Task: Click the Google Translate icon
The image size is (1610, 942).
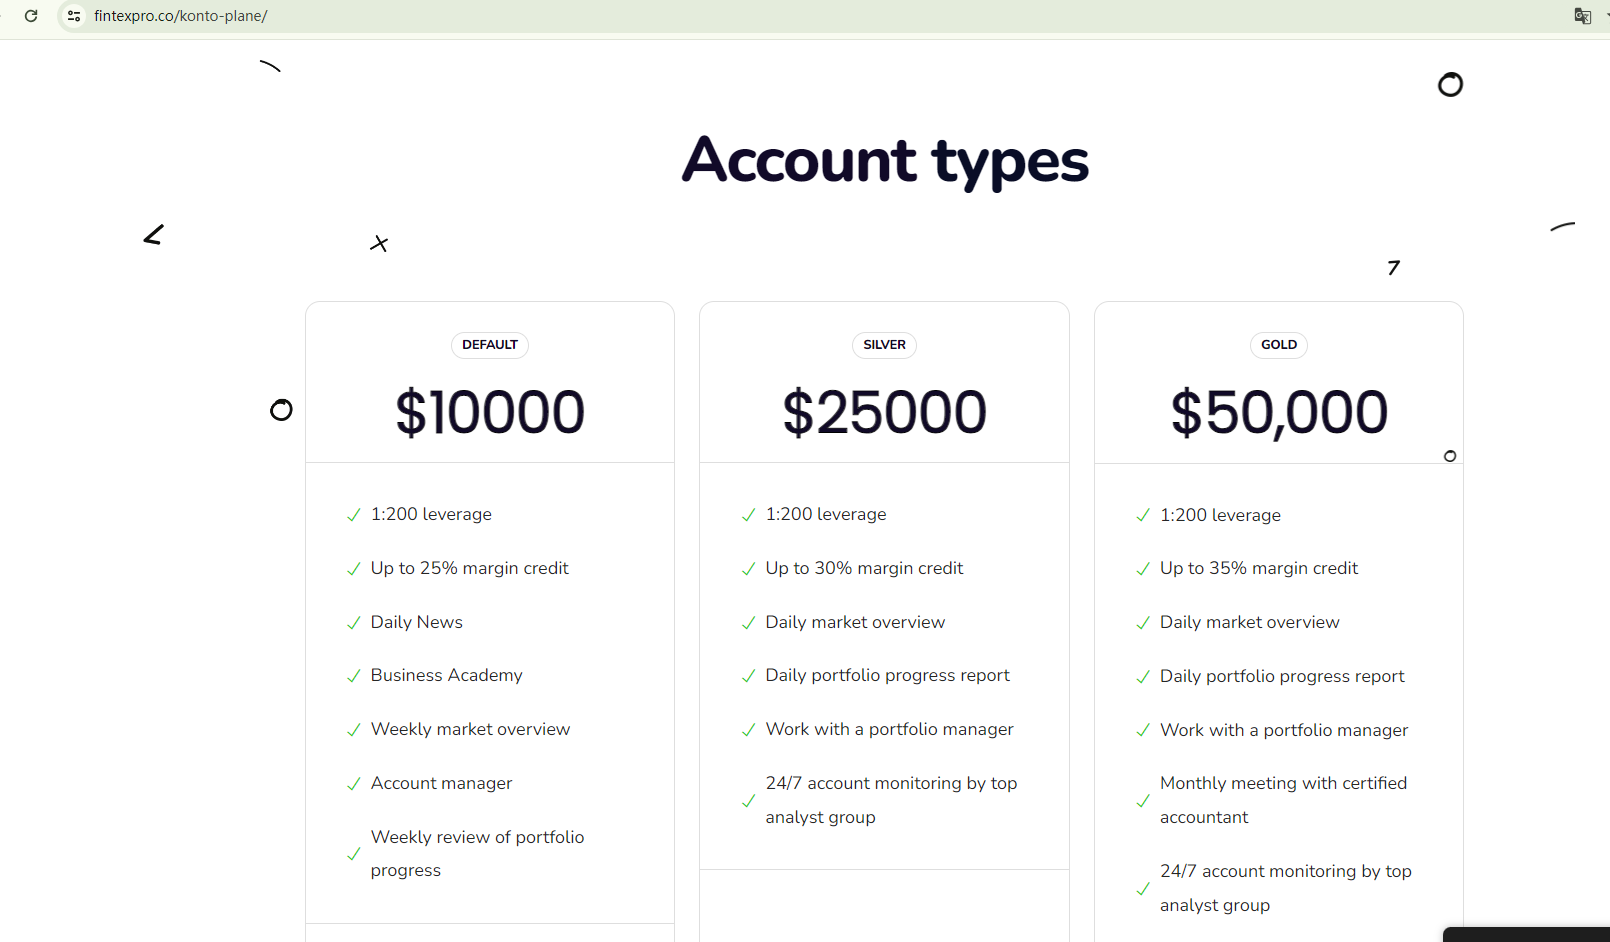Action: [x=1582, y=16]
